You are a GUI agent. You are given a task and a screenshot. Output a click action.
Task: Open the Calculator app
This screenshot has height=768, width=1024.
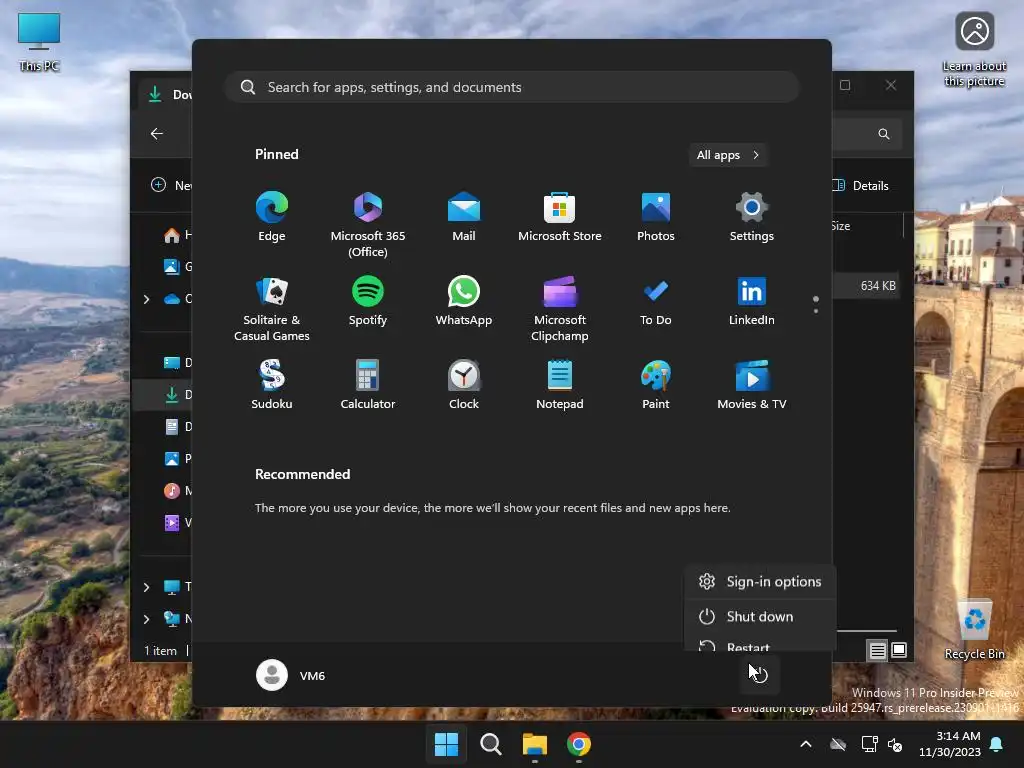(368, 385)
